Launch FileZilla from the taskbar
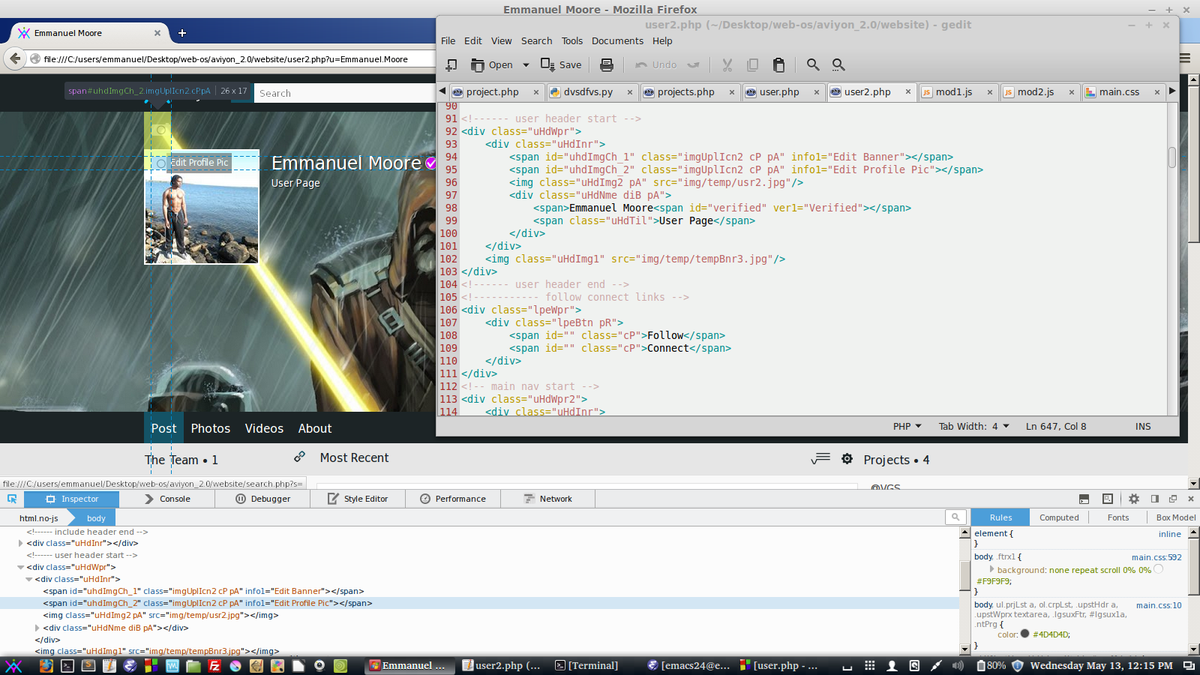The image size is (1200, 675). pyautogui.click(x=214, y=666)
